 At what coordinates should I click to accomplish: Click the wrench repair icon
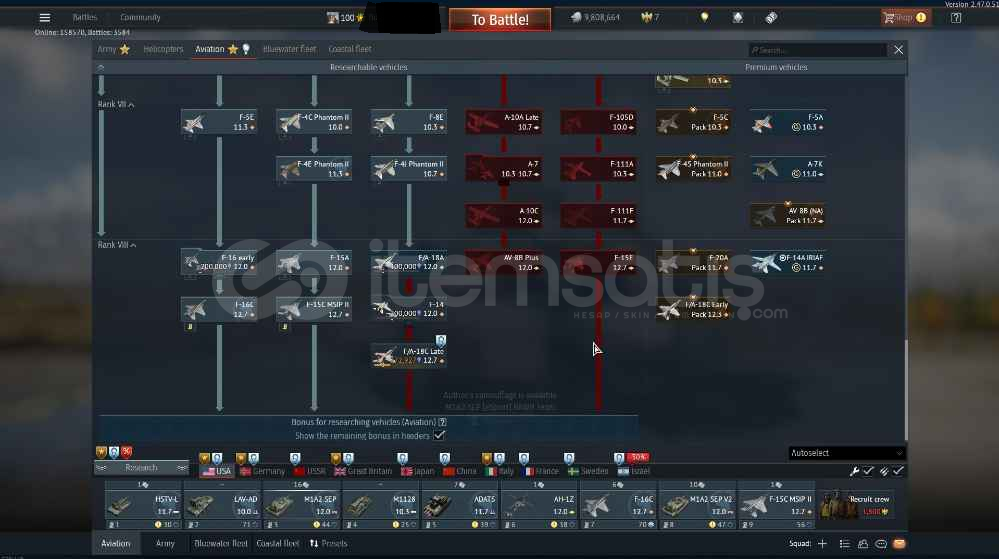pyautogui.click(x=854, y=471)
